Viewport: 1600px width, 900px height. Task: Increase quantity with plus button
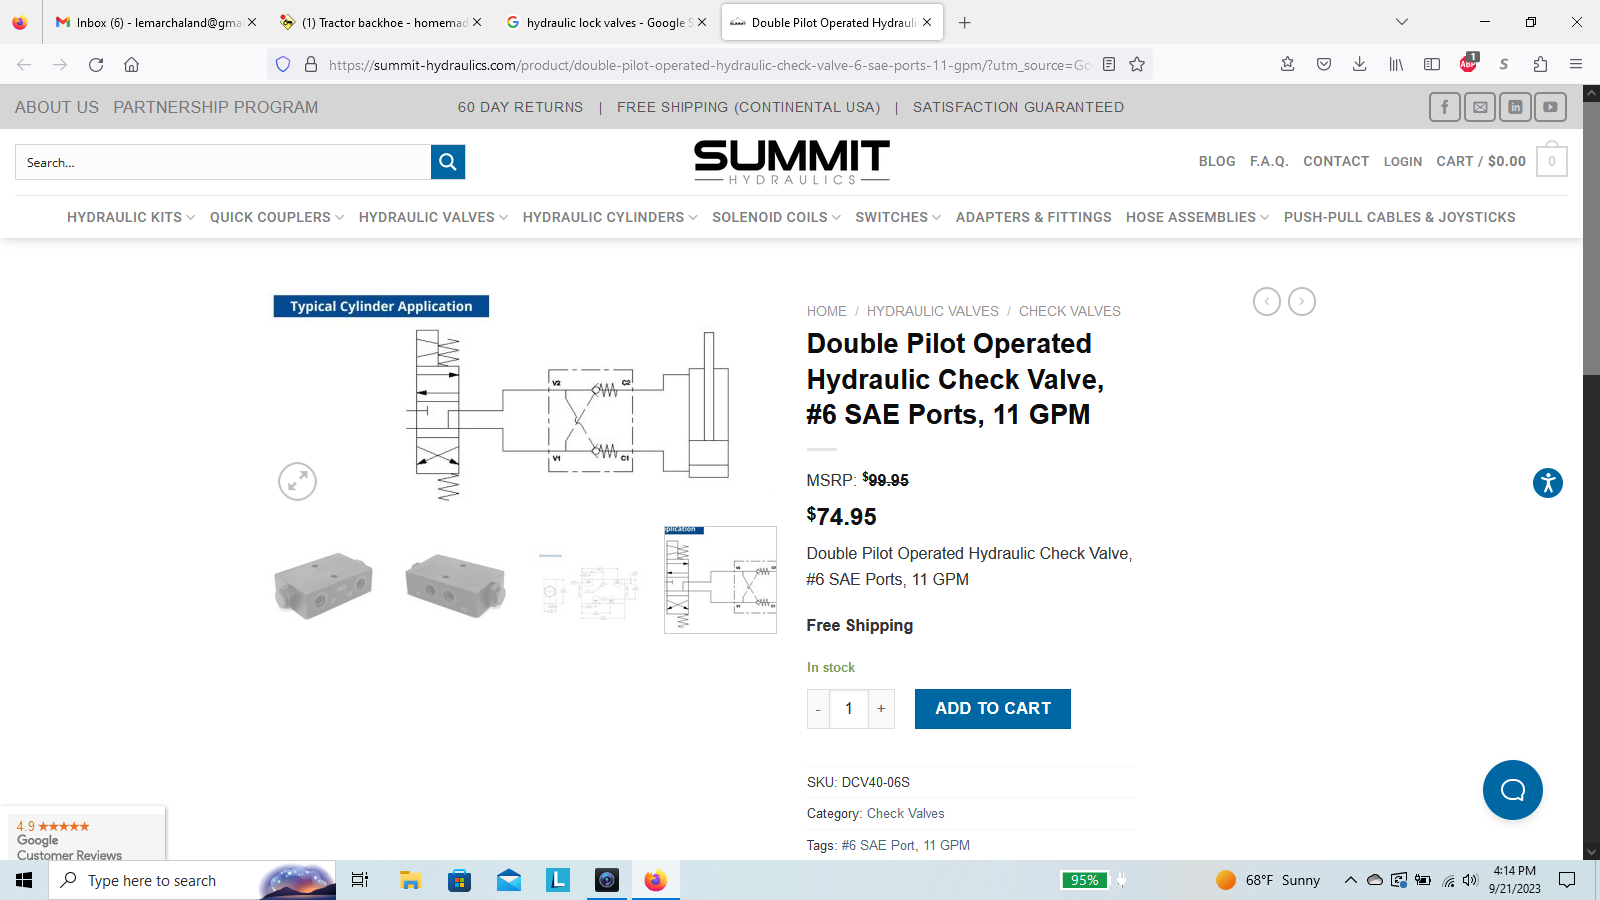pos(881,709)
